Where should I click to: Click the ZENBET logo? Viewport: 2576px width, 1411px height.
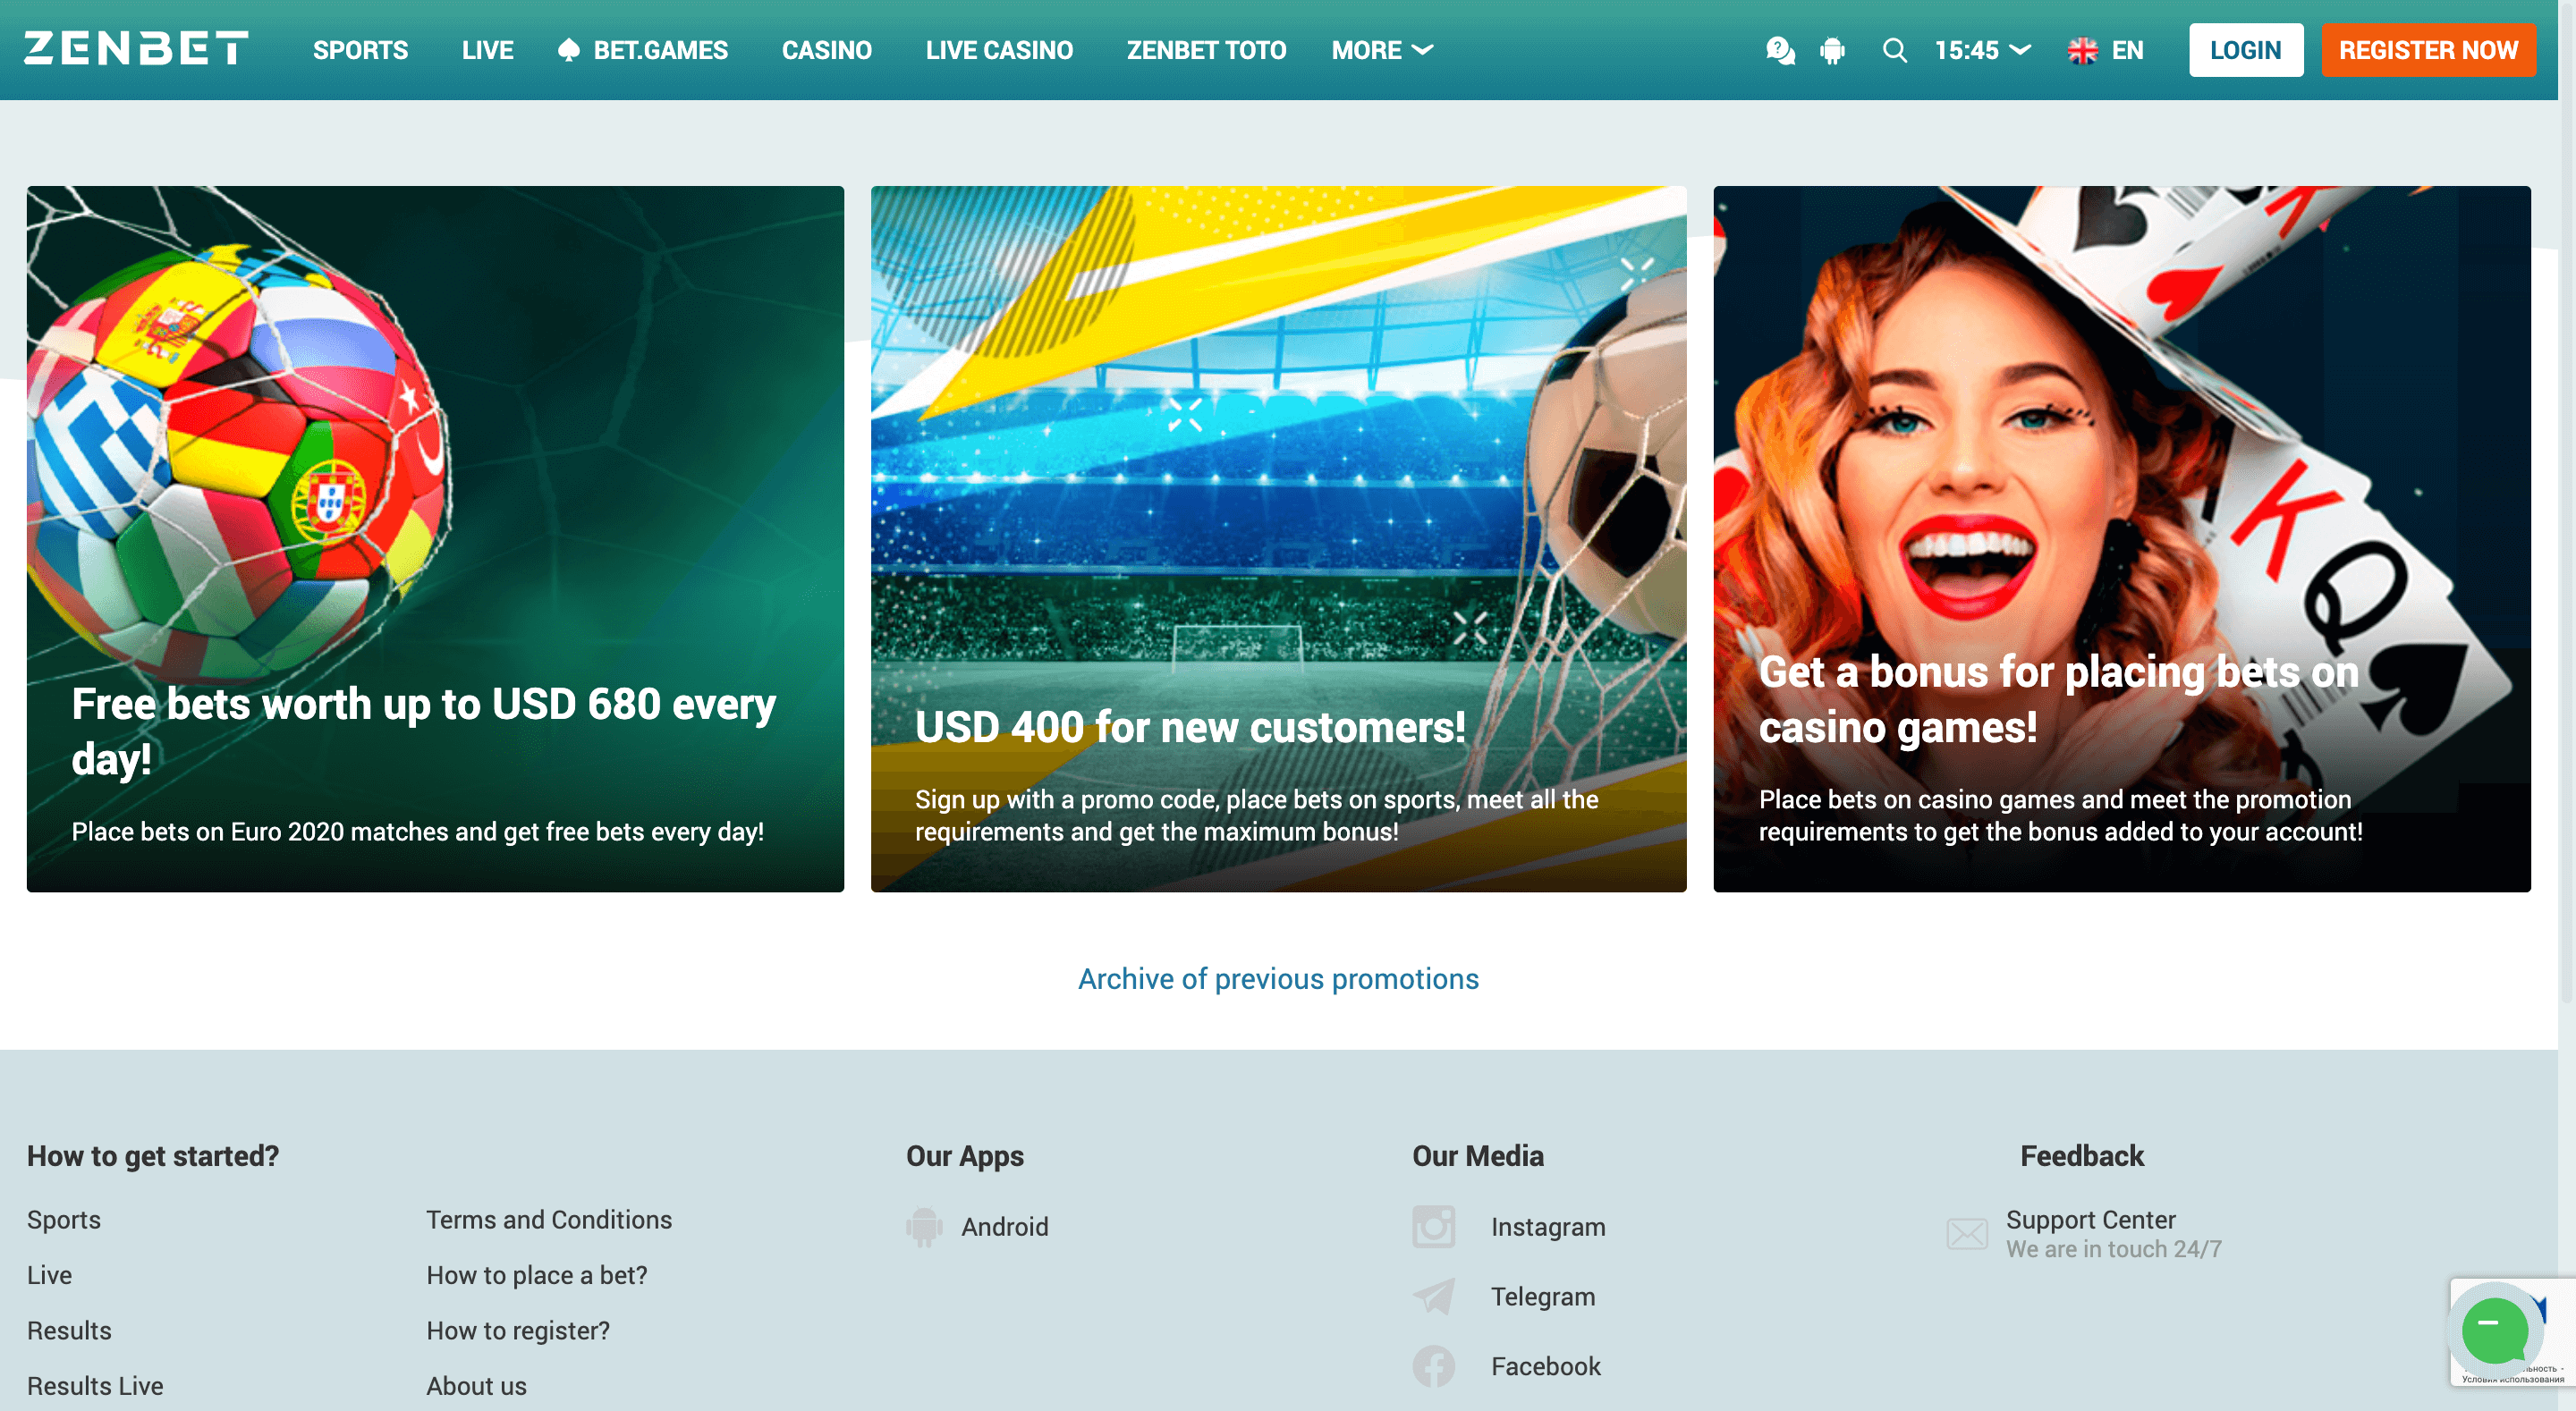[x=136, y=49]
